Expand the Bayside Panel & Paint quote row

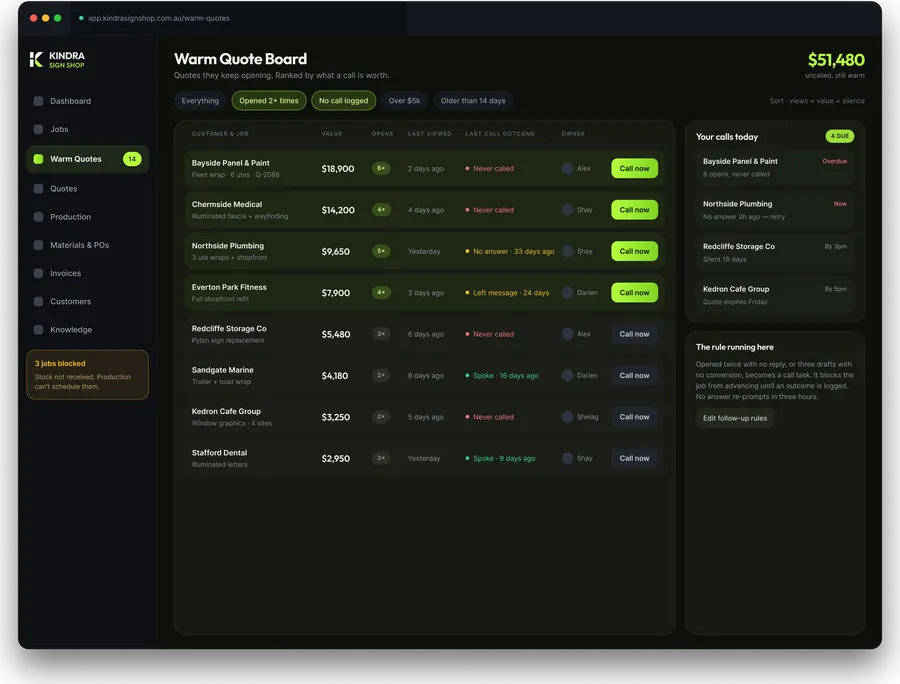tap(424, 168)
